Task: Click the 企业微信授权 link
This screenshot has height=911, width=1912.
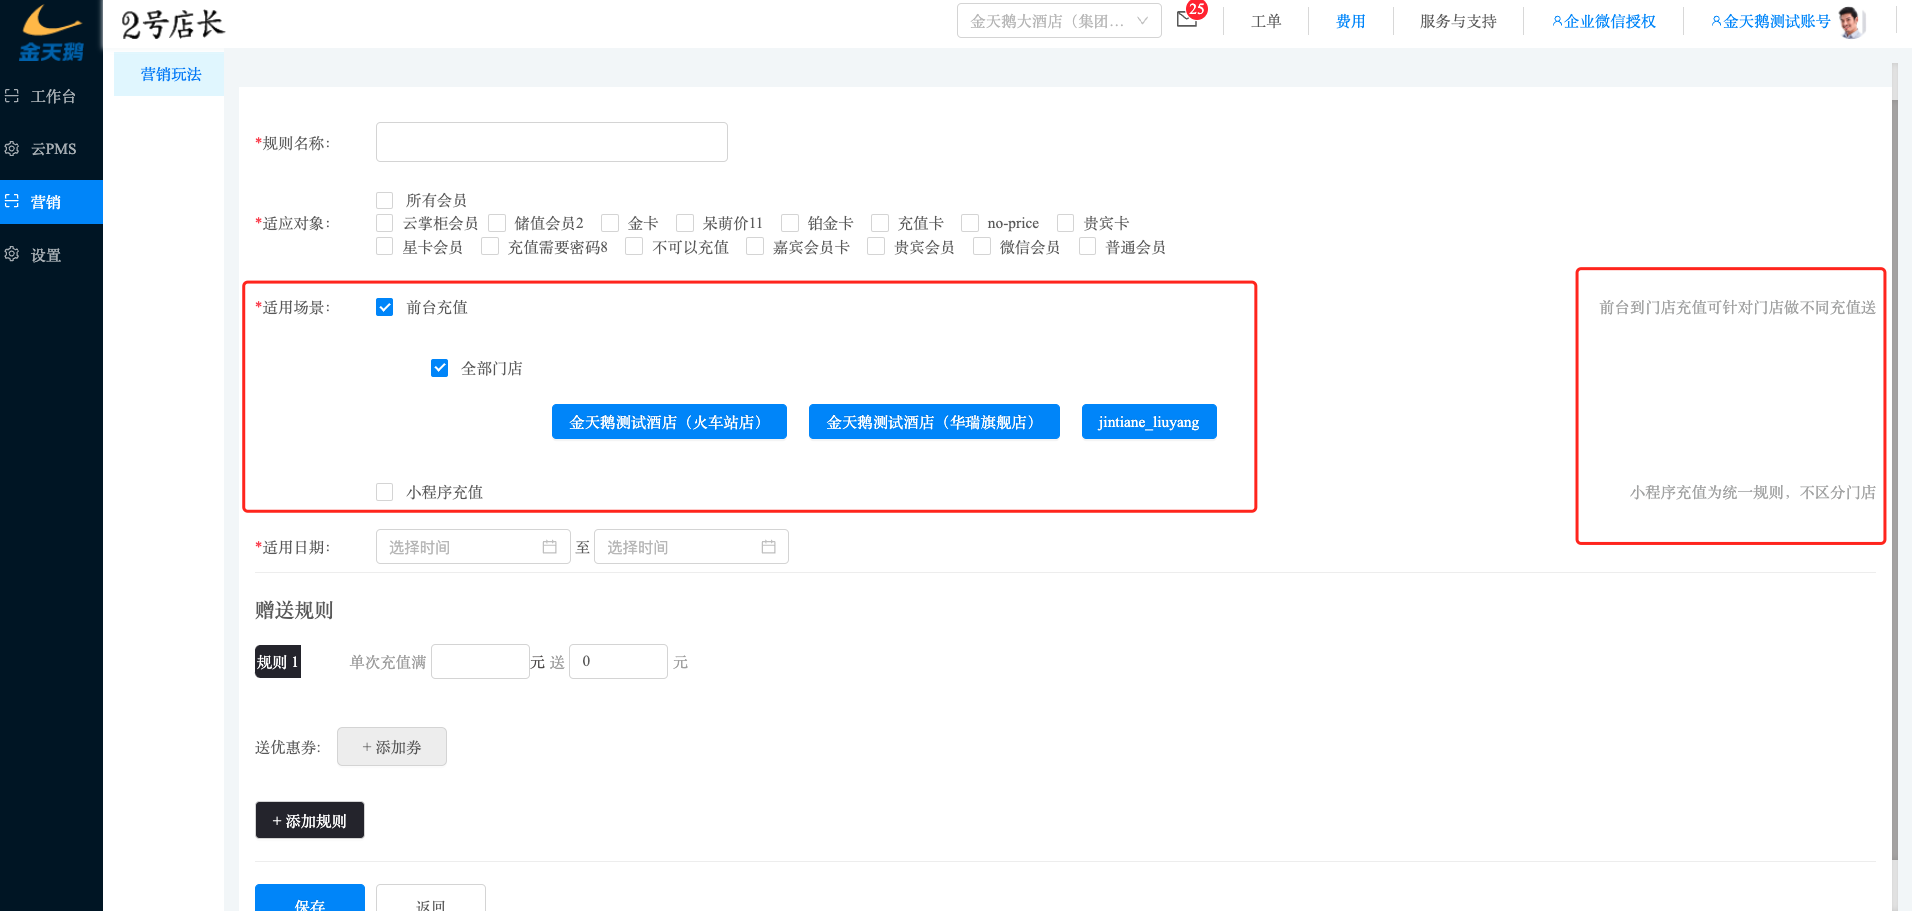Action: [x=1604, y=21]
